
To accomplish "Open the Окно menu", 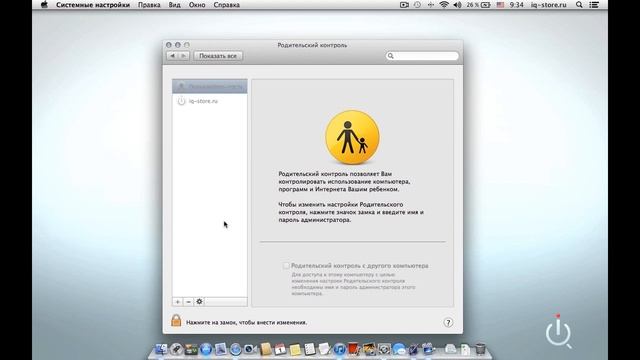I will pos(197,5).
